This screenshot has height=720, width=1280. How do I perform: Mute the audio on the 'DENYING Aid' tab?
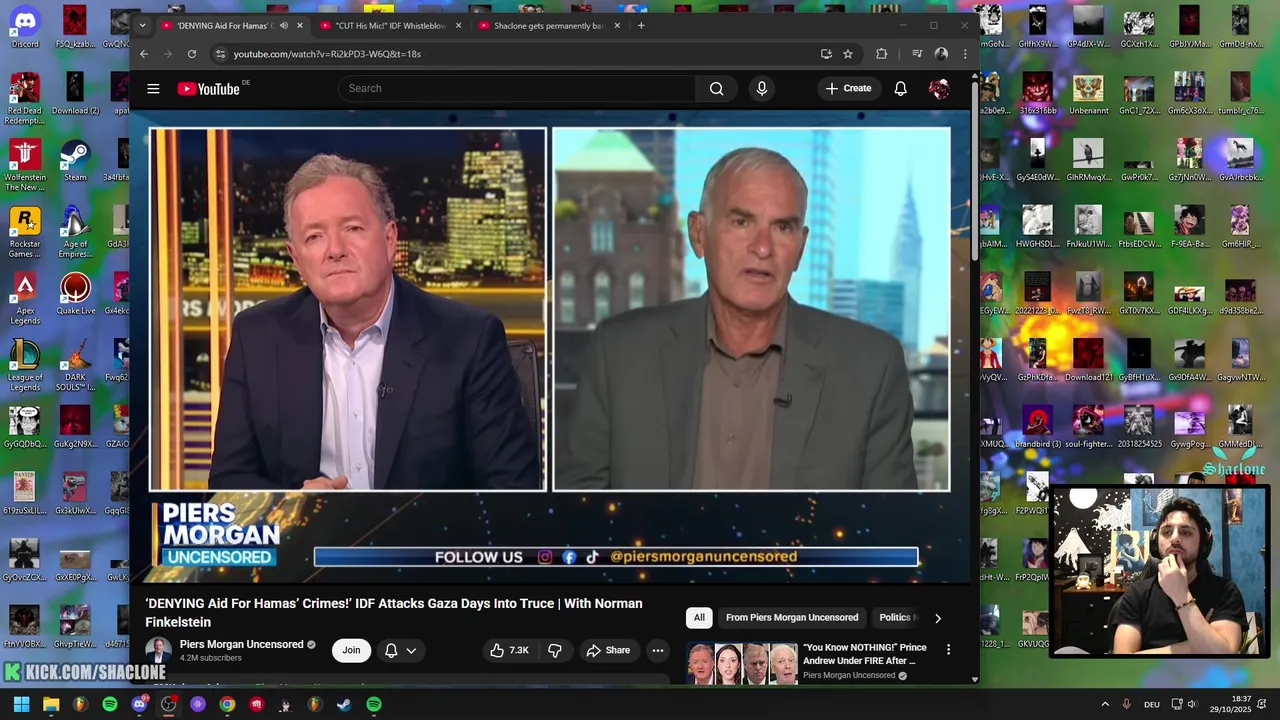coord(284,26)
